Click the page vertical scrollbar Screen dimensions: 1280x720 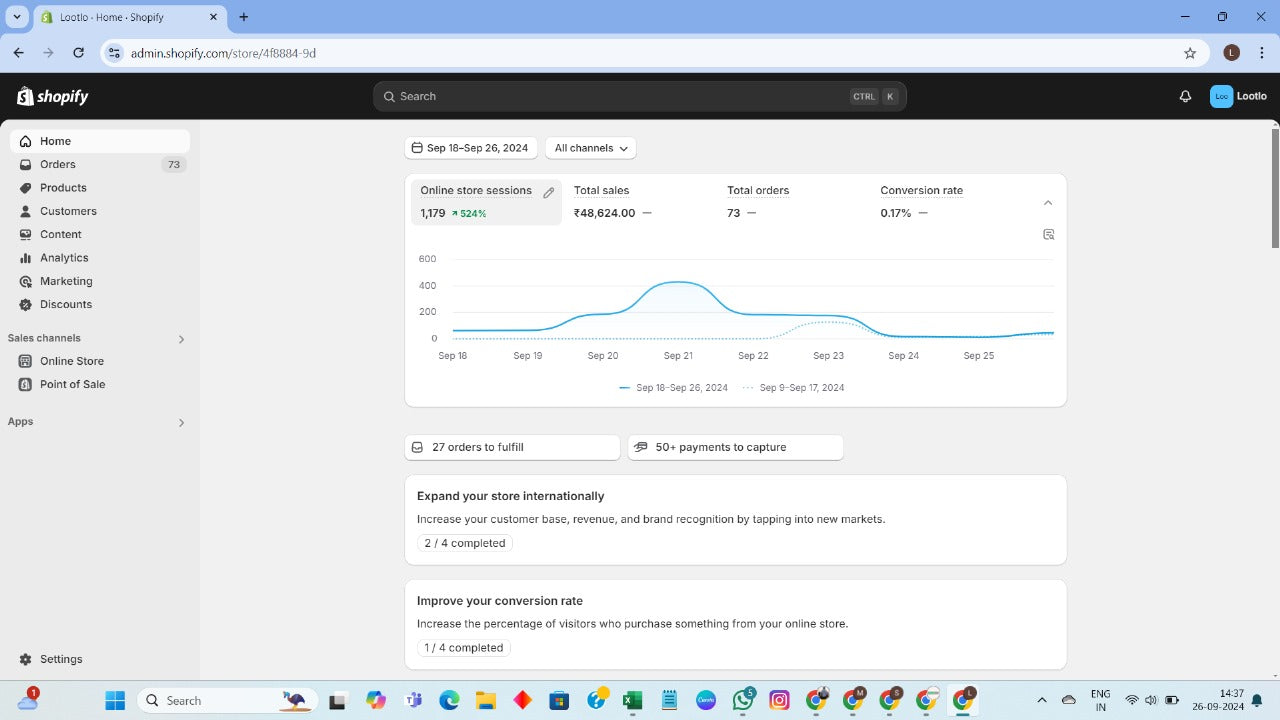(1274, 188)
